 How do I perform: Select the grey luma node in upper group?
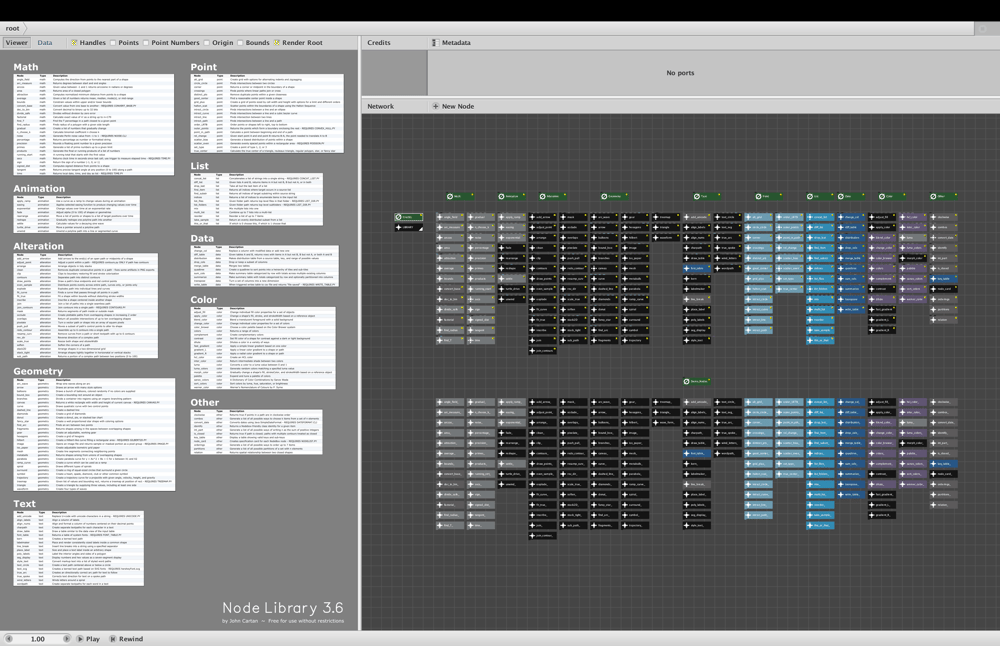pos(913,238)
